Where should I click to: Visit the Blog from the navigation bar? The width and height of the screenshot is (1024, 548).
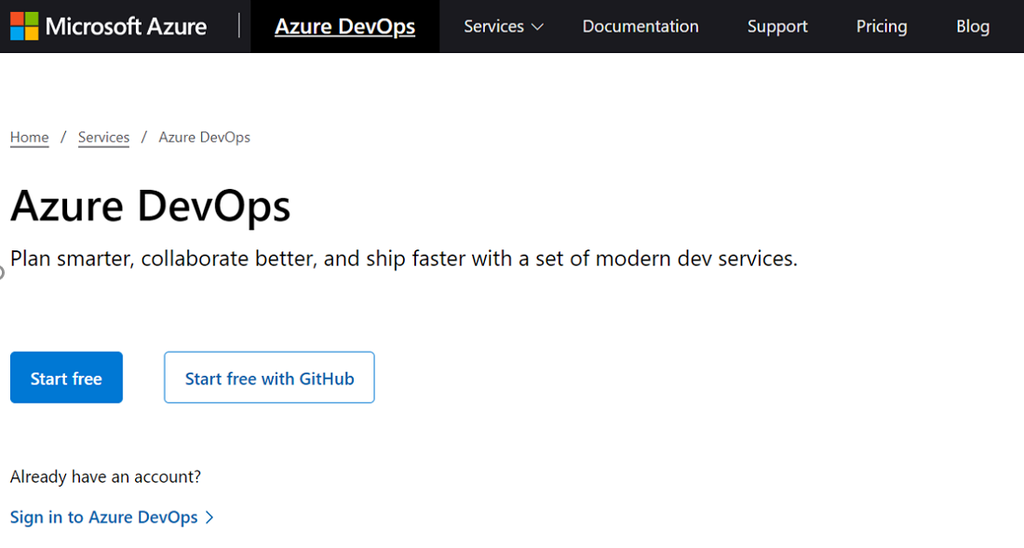pos(972,27)
